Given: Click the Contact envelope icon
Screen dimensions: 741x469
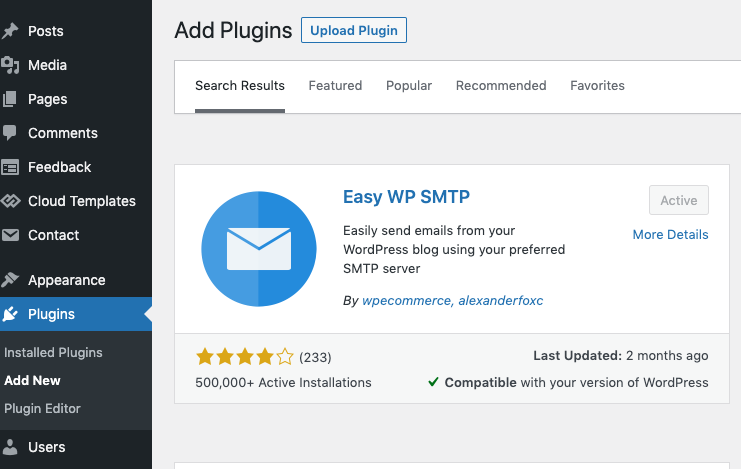Looking at the screenshot, I should 10,235.
